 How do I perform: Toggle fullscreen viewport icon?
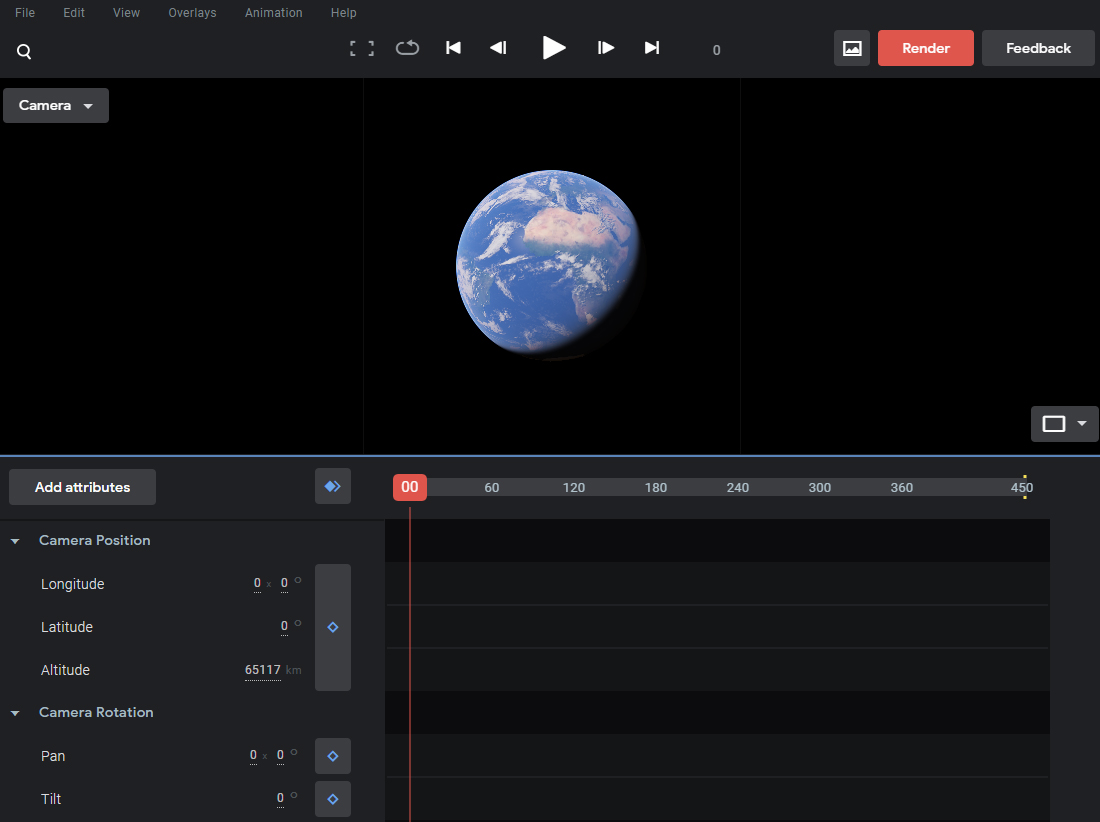coord(362,48)
